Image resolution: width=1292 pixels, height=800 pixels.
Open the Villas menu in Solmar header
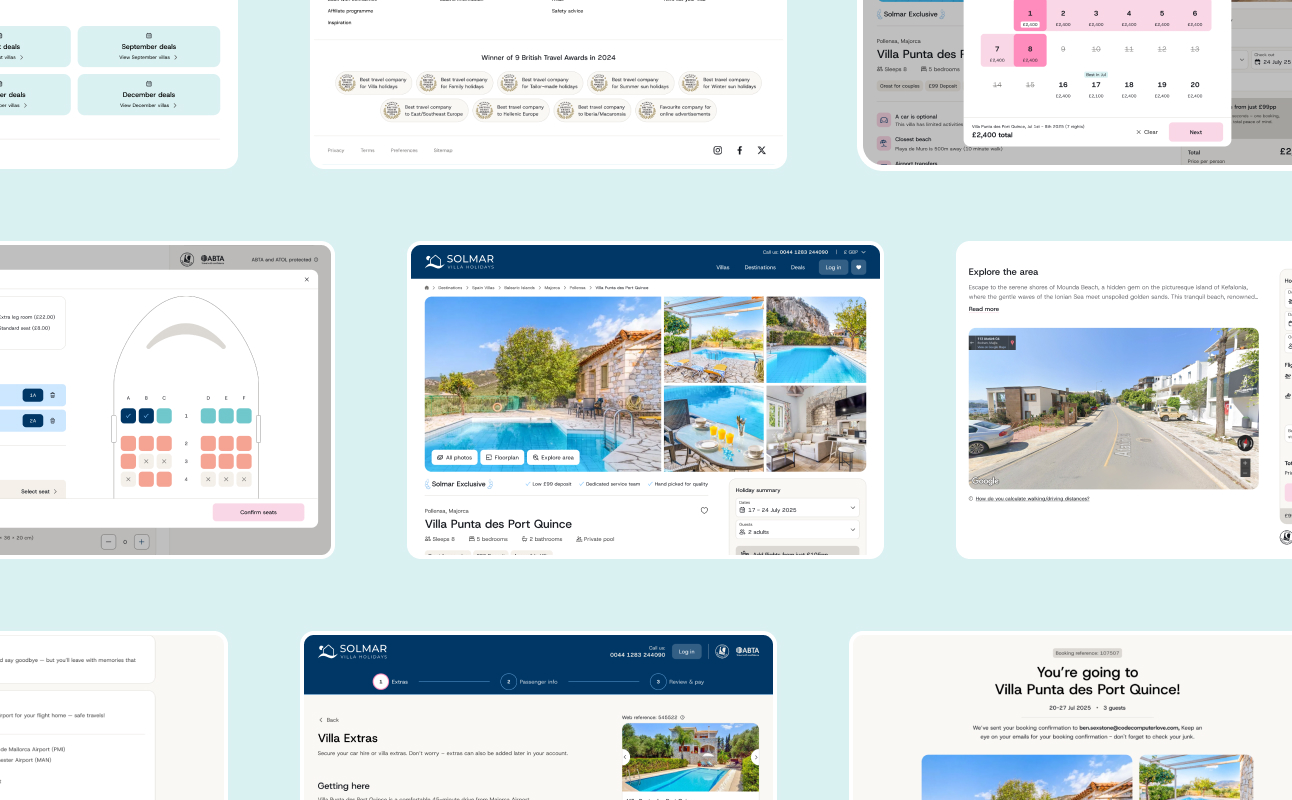point(723,267)
